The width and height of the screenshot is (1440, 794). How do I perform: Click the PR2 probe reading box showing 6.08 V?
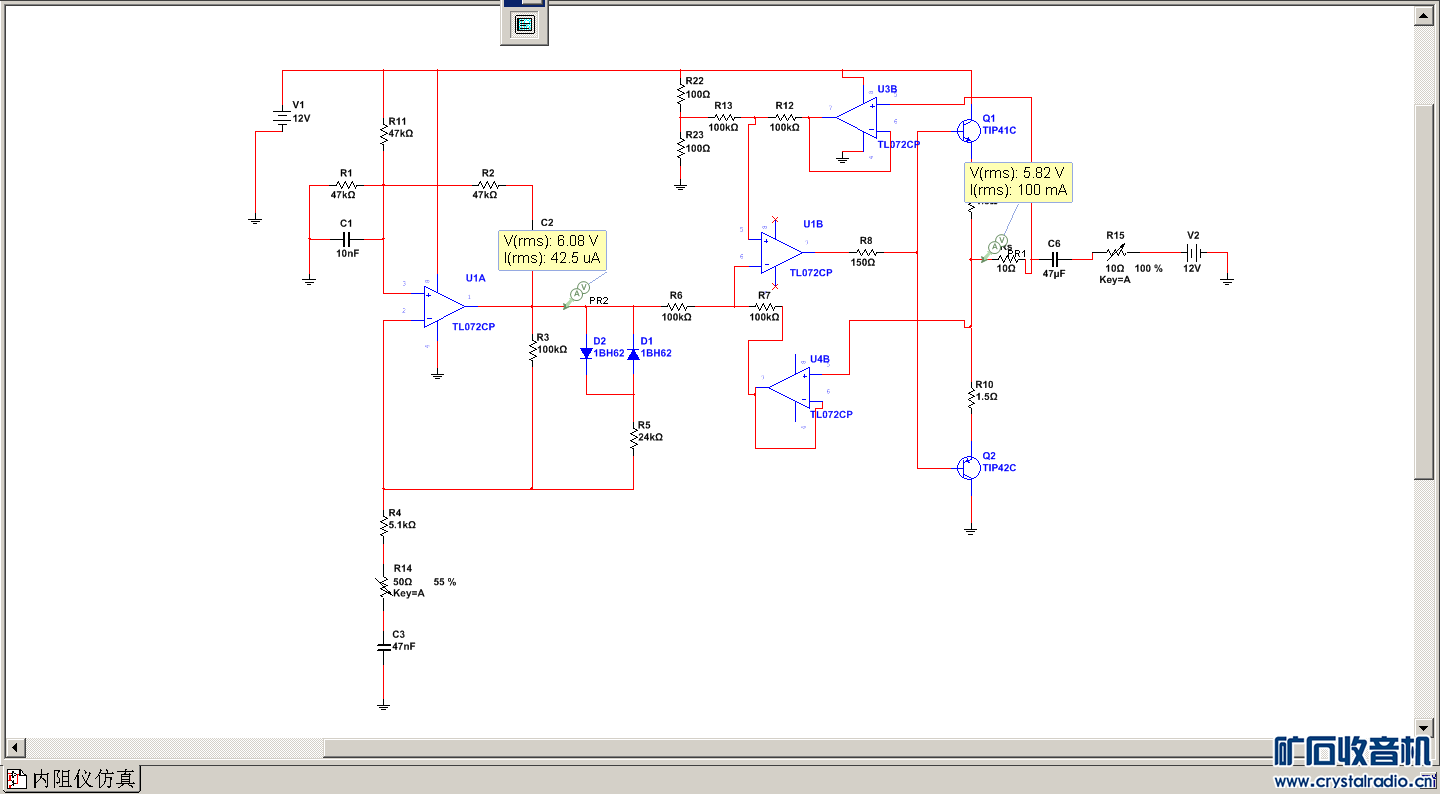(x=552, y=250)
